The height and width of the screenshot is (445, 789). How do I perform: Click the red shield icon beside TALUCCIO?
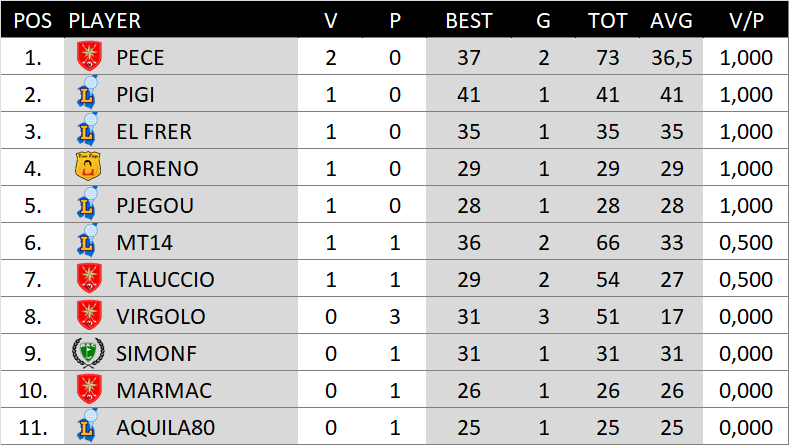pyautogui.click(x=89, y=279)
